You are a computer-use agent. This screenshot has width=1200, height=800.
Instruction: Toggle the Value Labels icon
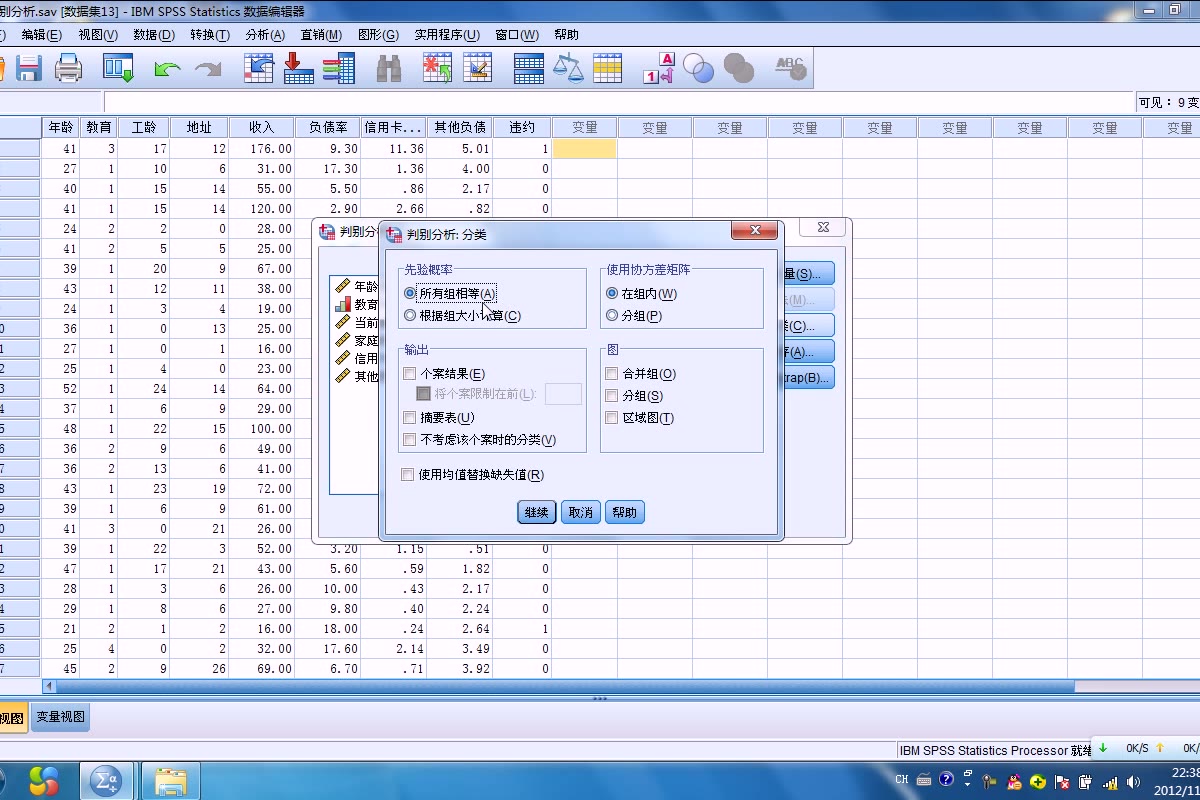click(656, 68)
